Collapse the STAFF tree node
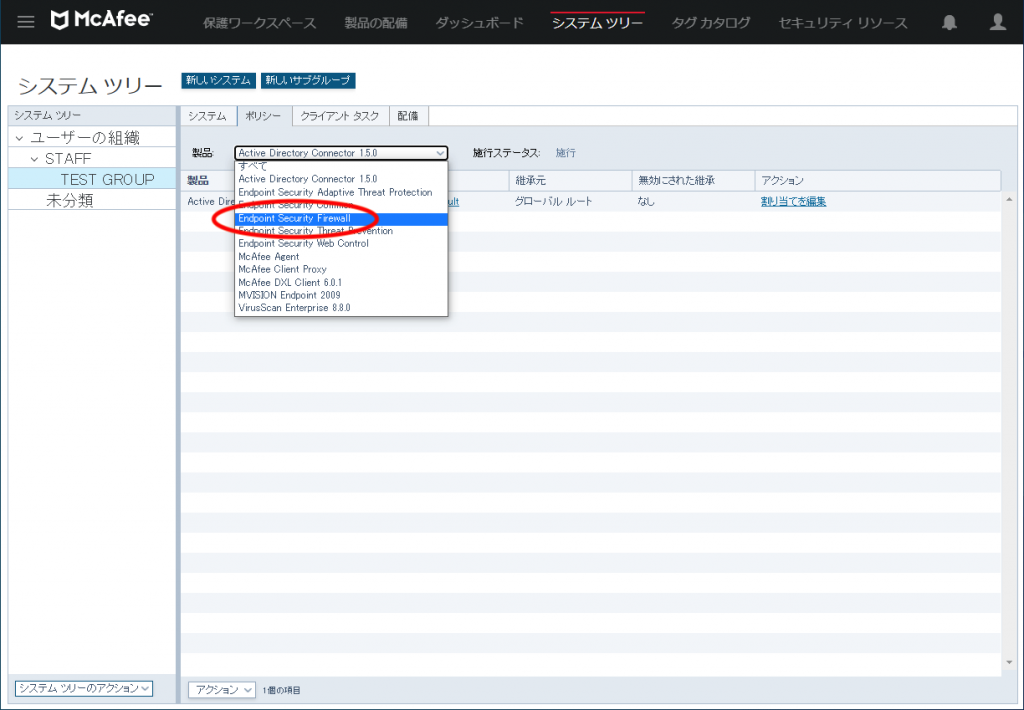1024x710 pixels. click(x=35, y=159)
